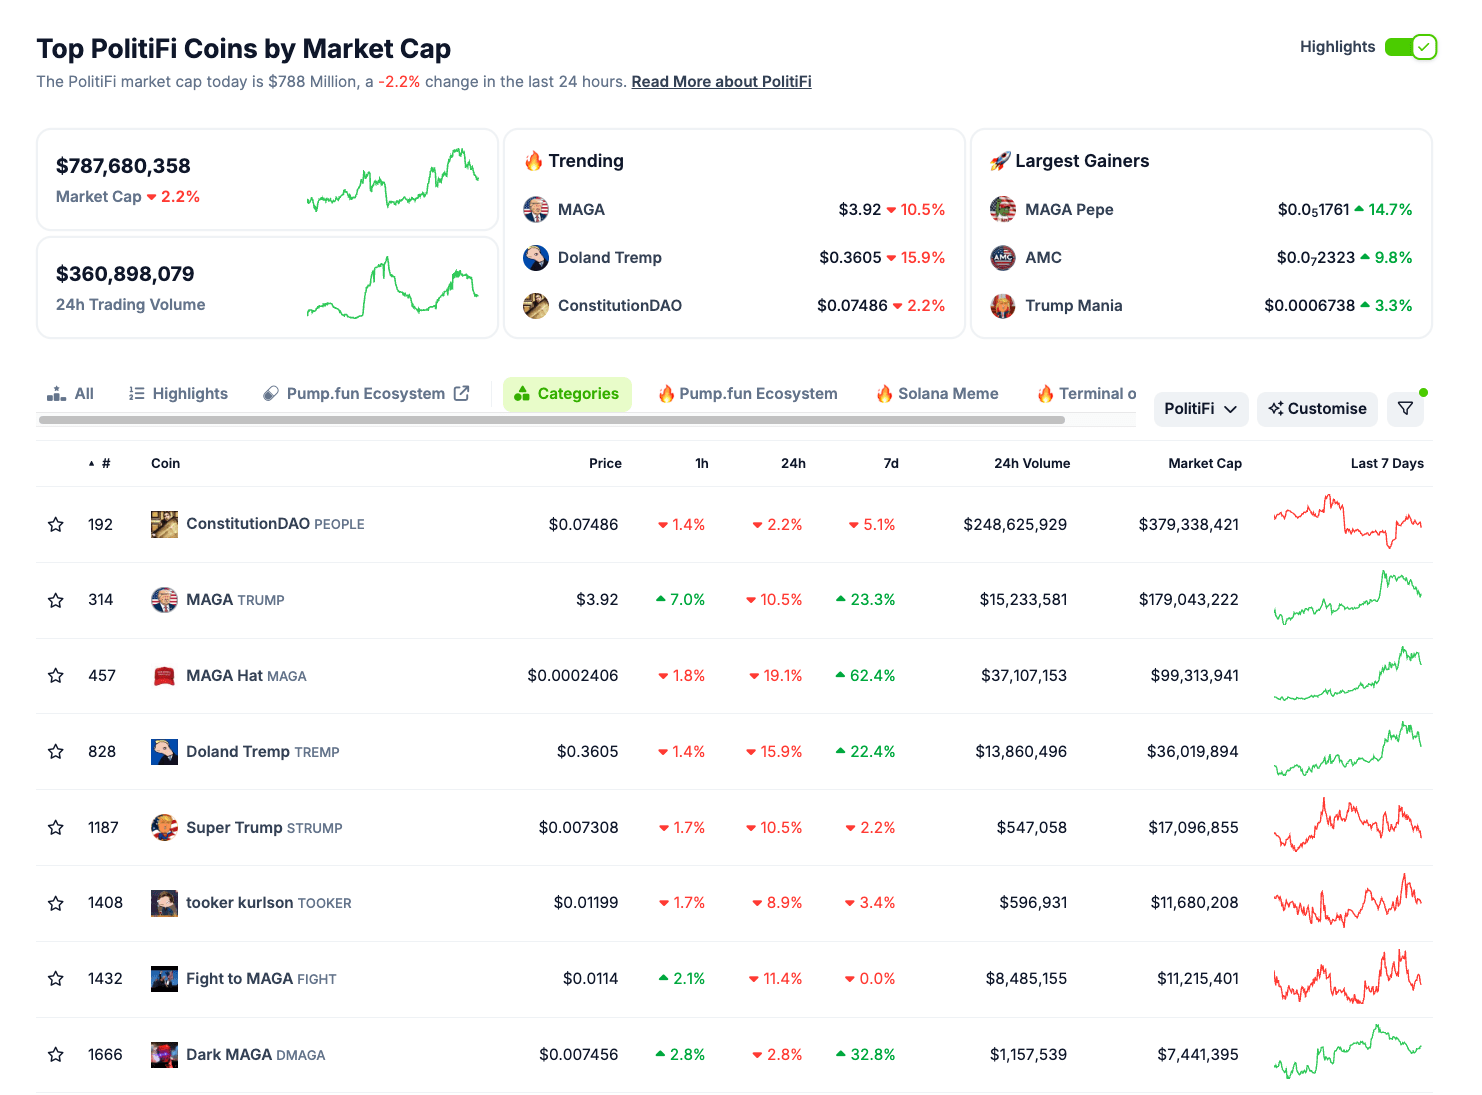Open Pump.fun Ecosystem external link tab
Viewport: 1482px width, 1095px height.
pyautogui.click(x=366, y=394)
